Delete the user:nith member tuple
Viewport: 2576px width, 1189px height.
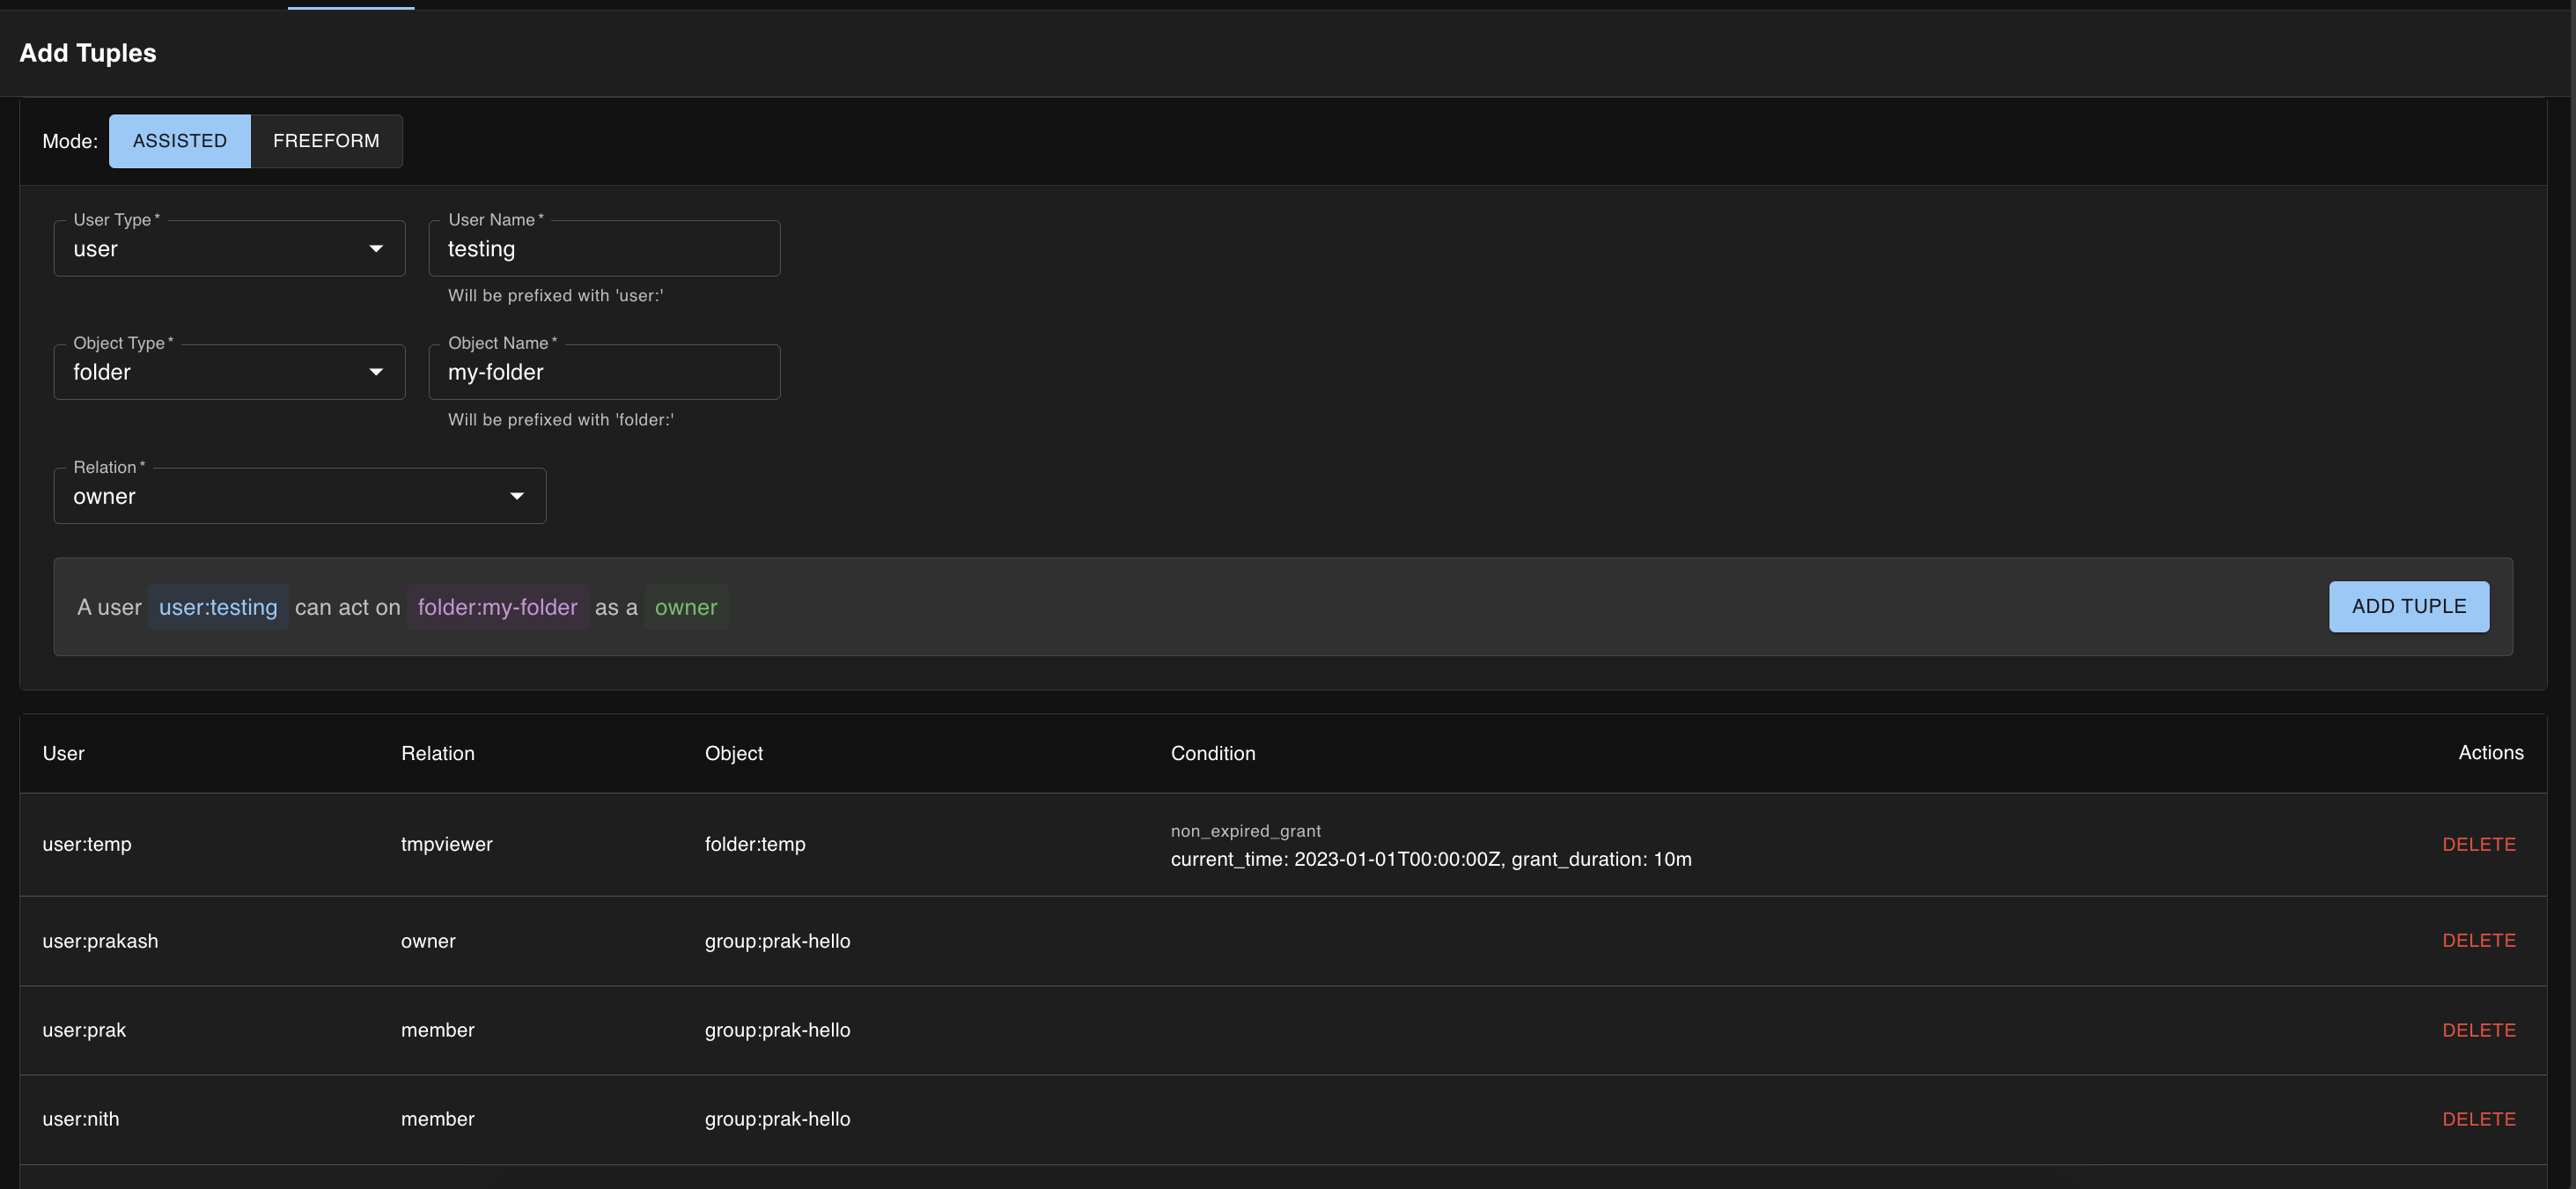(x=2478, y=1119)
